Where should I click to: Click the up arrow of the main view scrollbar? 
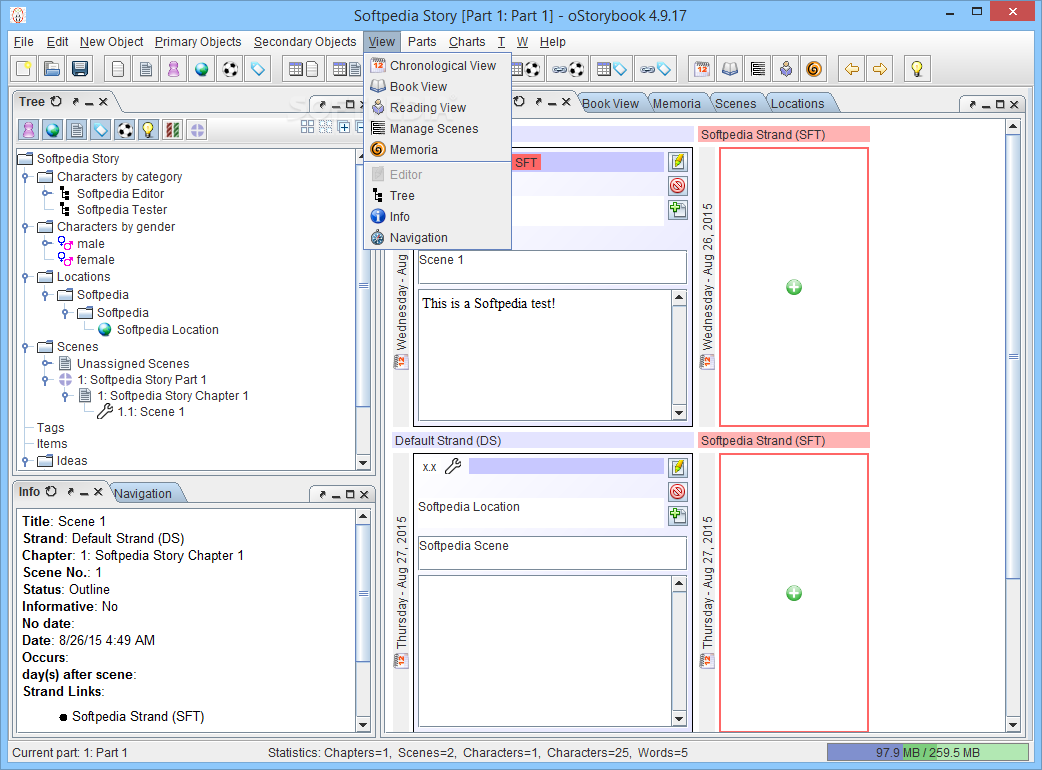[x=1013, y=126]
